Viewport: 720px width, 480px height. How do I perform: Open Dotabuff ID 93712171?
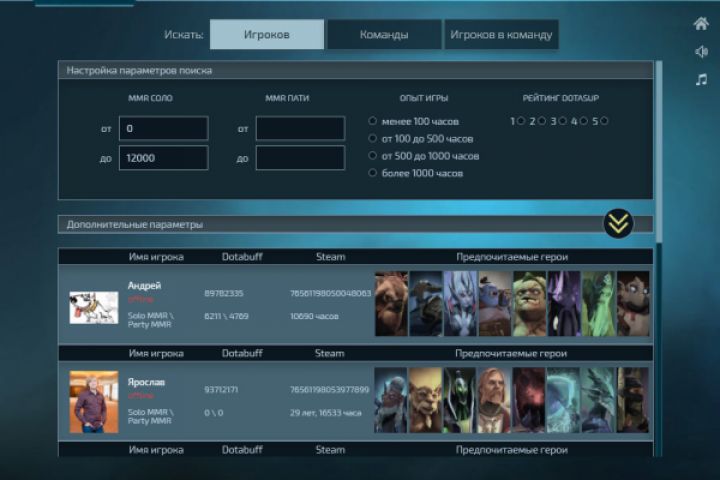pyautogui.click(x=221, y=390)
